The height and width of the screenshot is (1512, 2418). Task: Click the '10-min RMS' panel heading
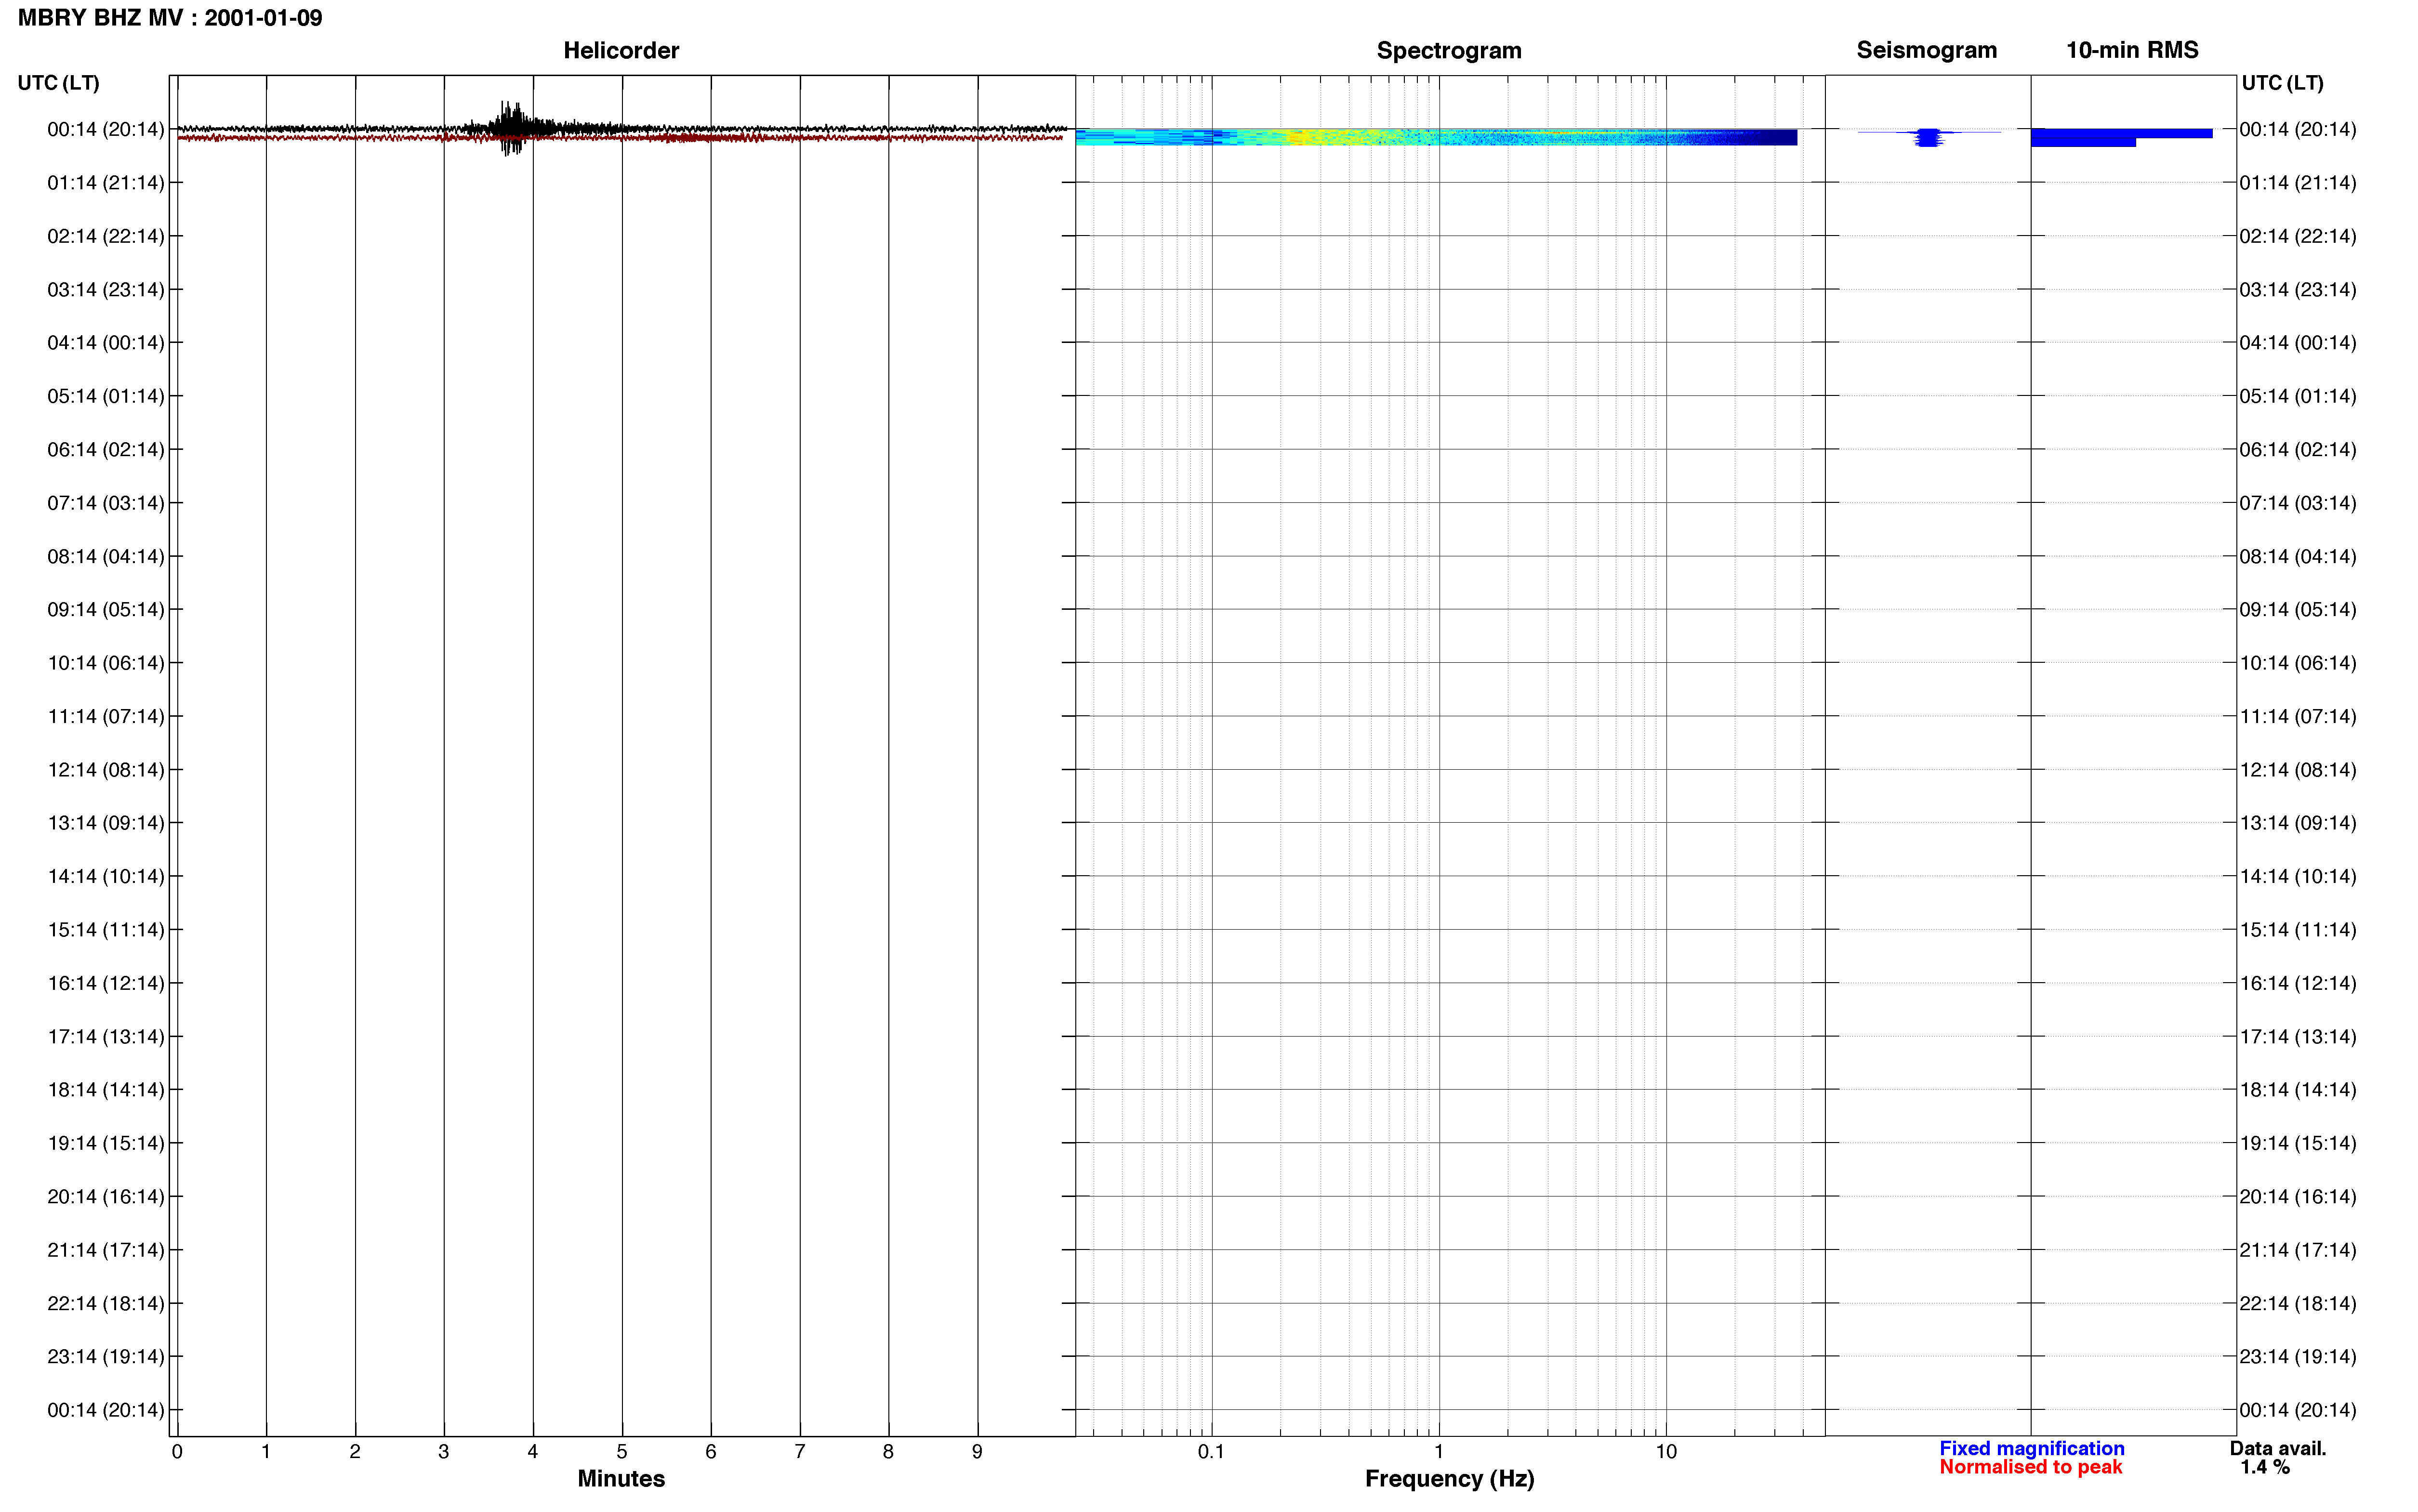(x=2132, y=50)
